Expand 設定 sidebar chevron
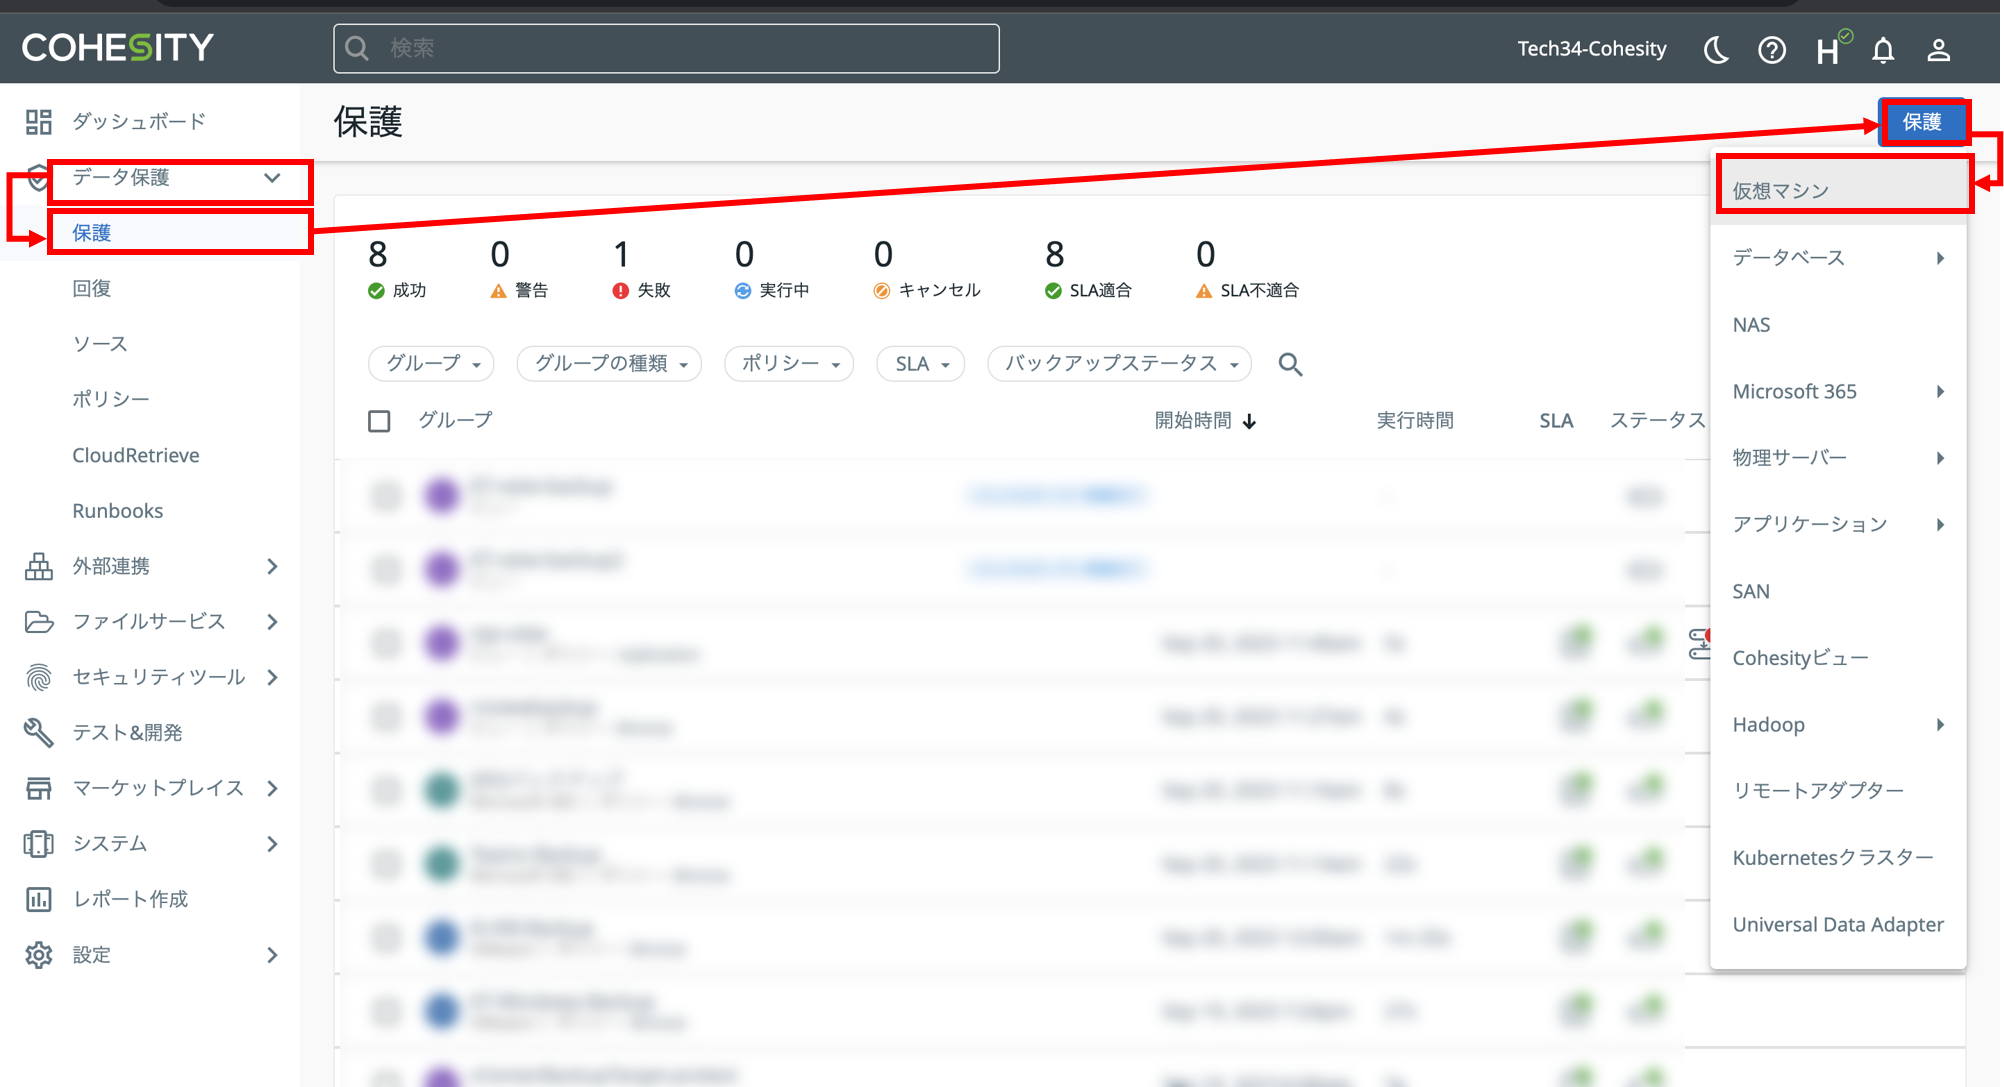 [x=272, y=955]
